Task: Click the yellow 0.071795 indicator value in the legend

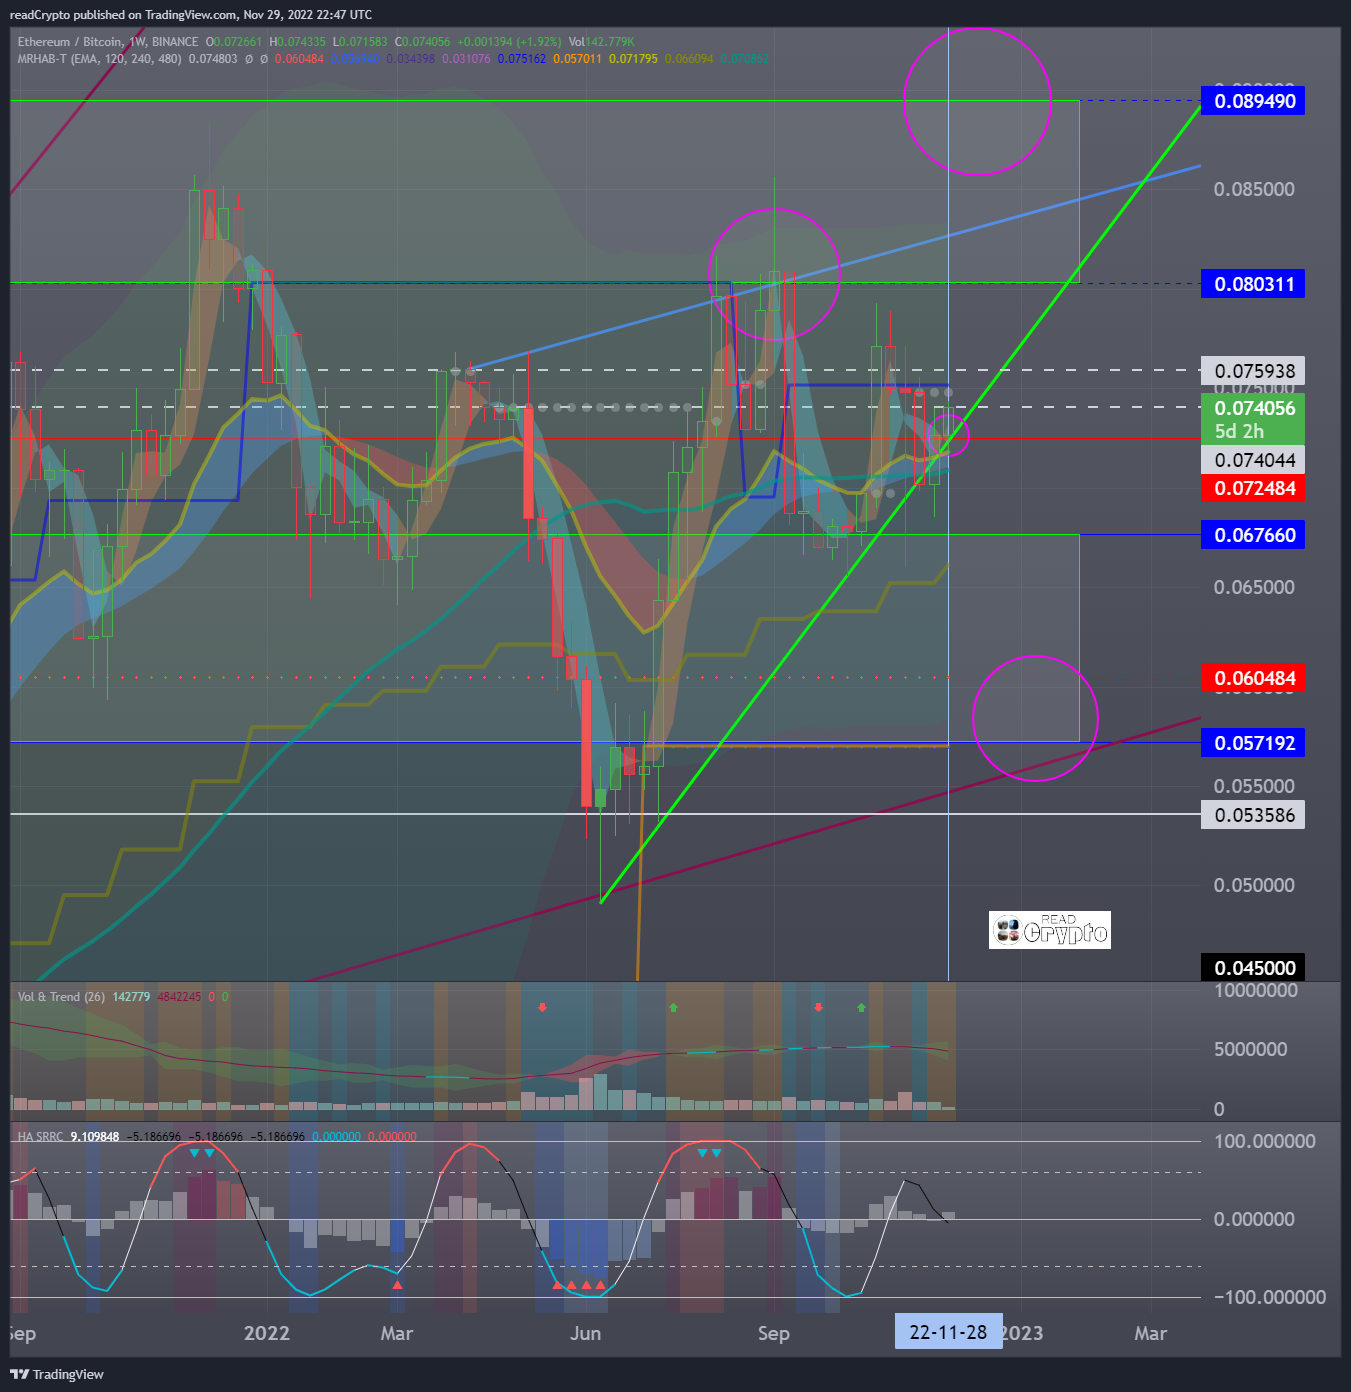Action: point(634,59)
